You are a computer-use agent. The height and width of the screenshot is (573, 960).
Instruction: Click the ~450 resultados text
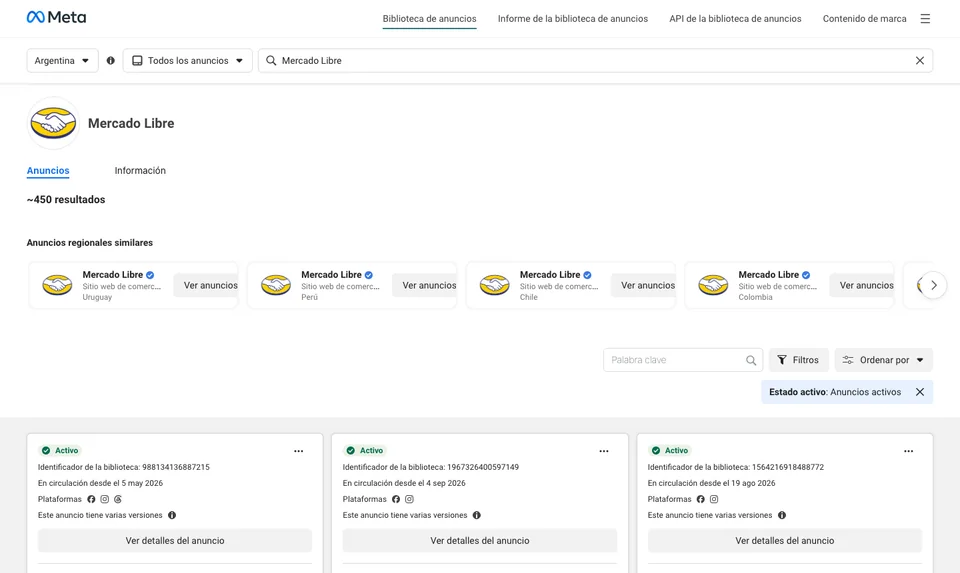(x=66, y=200)
